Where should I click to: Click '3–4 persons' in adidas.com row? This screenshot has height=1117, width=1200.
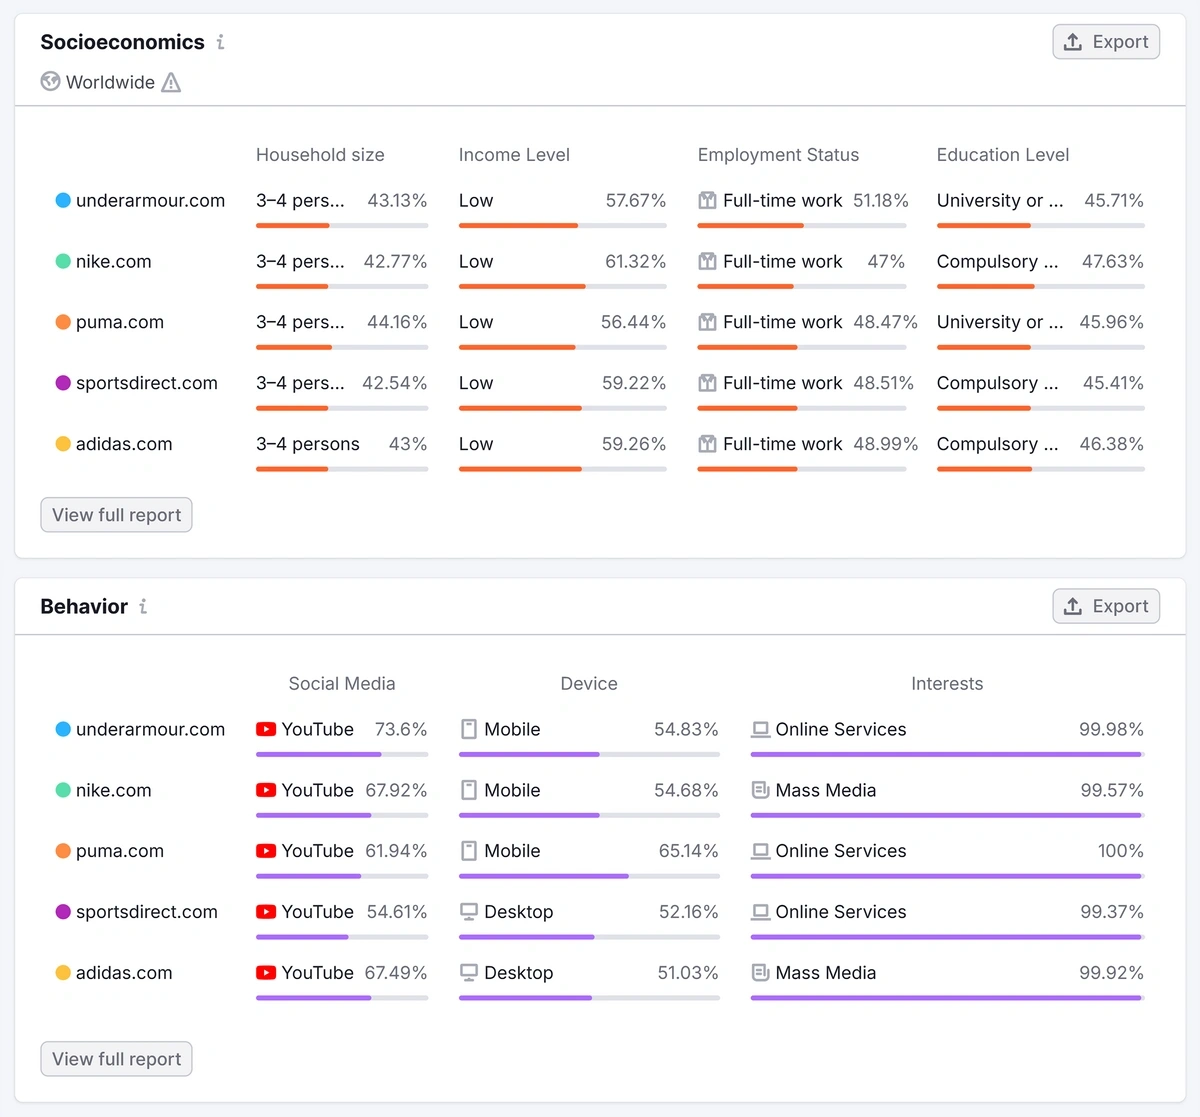(308, 444)
